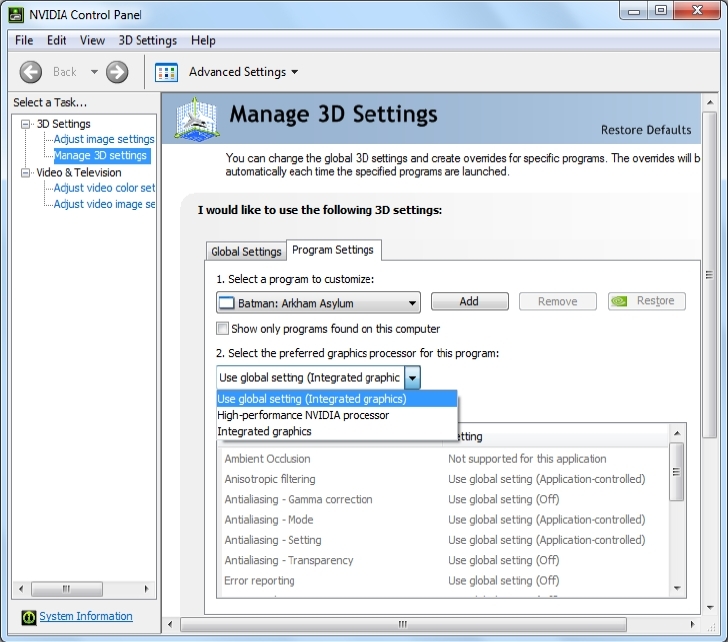Click the NVIDIA Control Panel title icon
The image size is (728, 642).
coord(16,14)
